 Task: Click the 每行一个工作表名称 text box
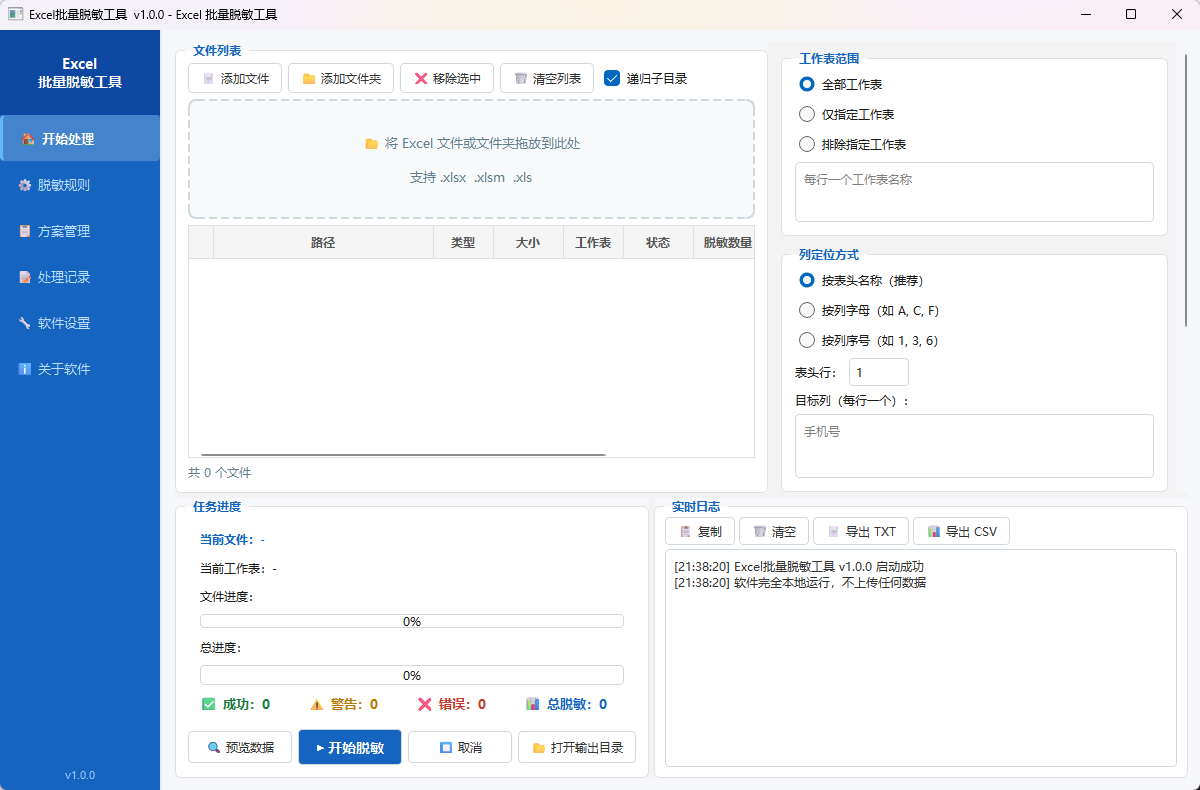tap(974, 192)
